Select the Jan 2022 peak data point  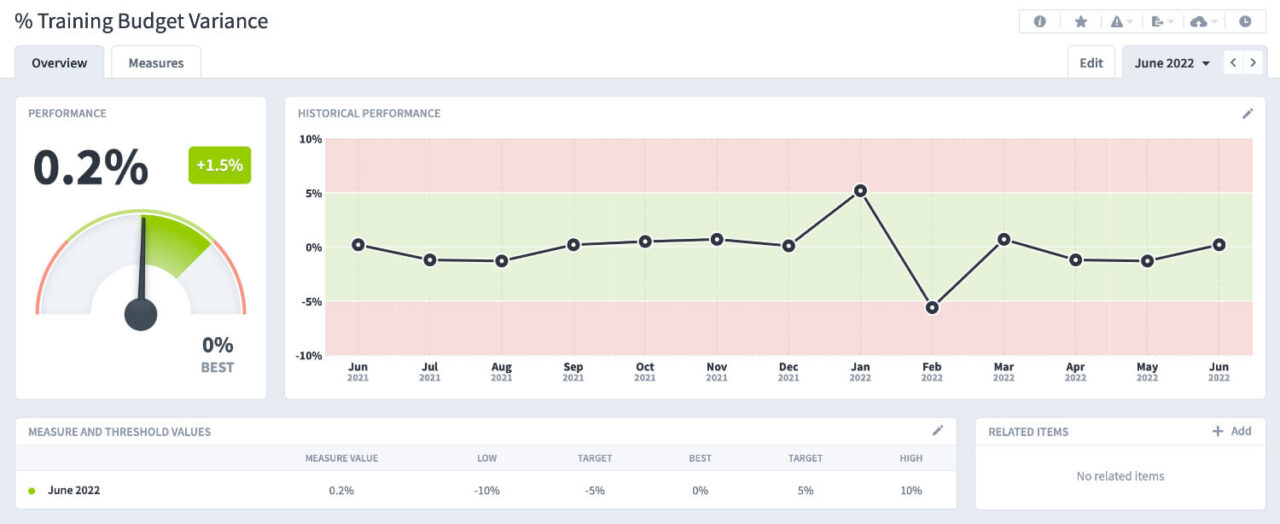pyautogui.click(x=860, y=190)
